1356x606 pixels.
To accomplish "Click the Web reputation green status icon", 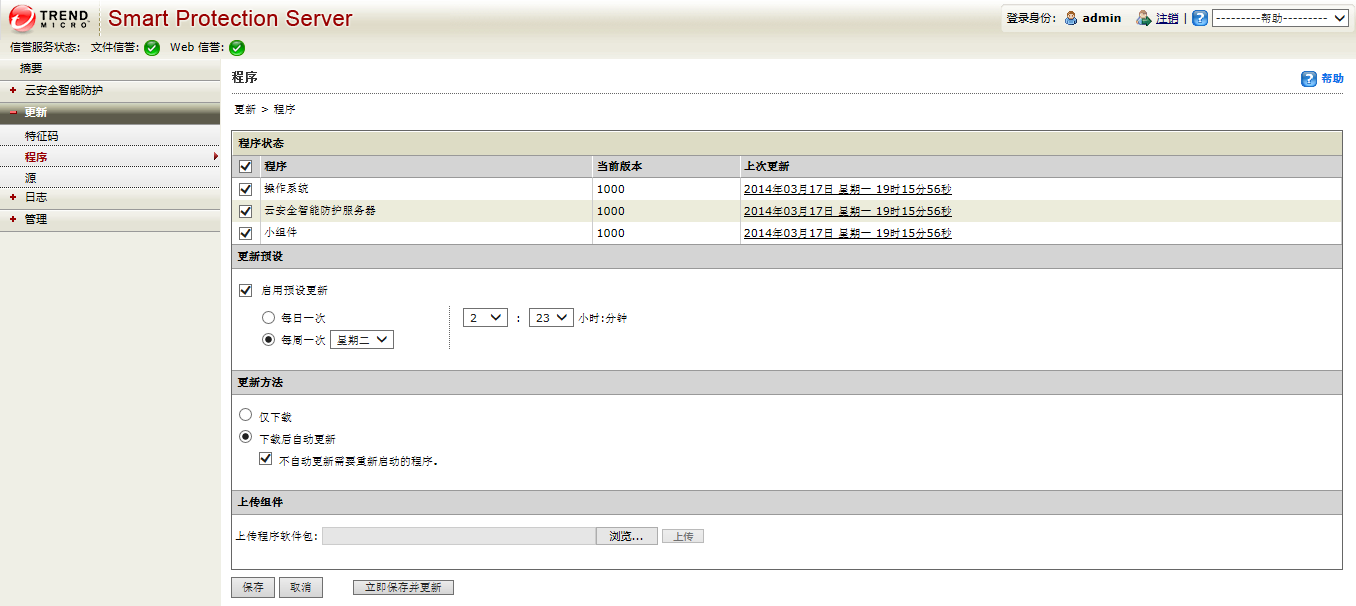I will point(237,48).
